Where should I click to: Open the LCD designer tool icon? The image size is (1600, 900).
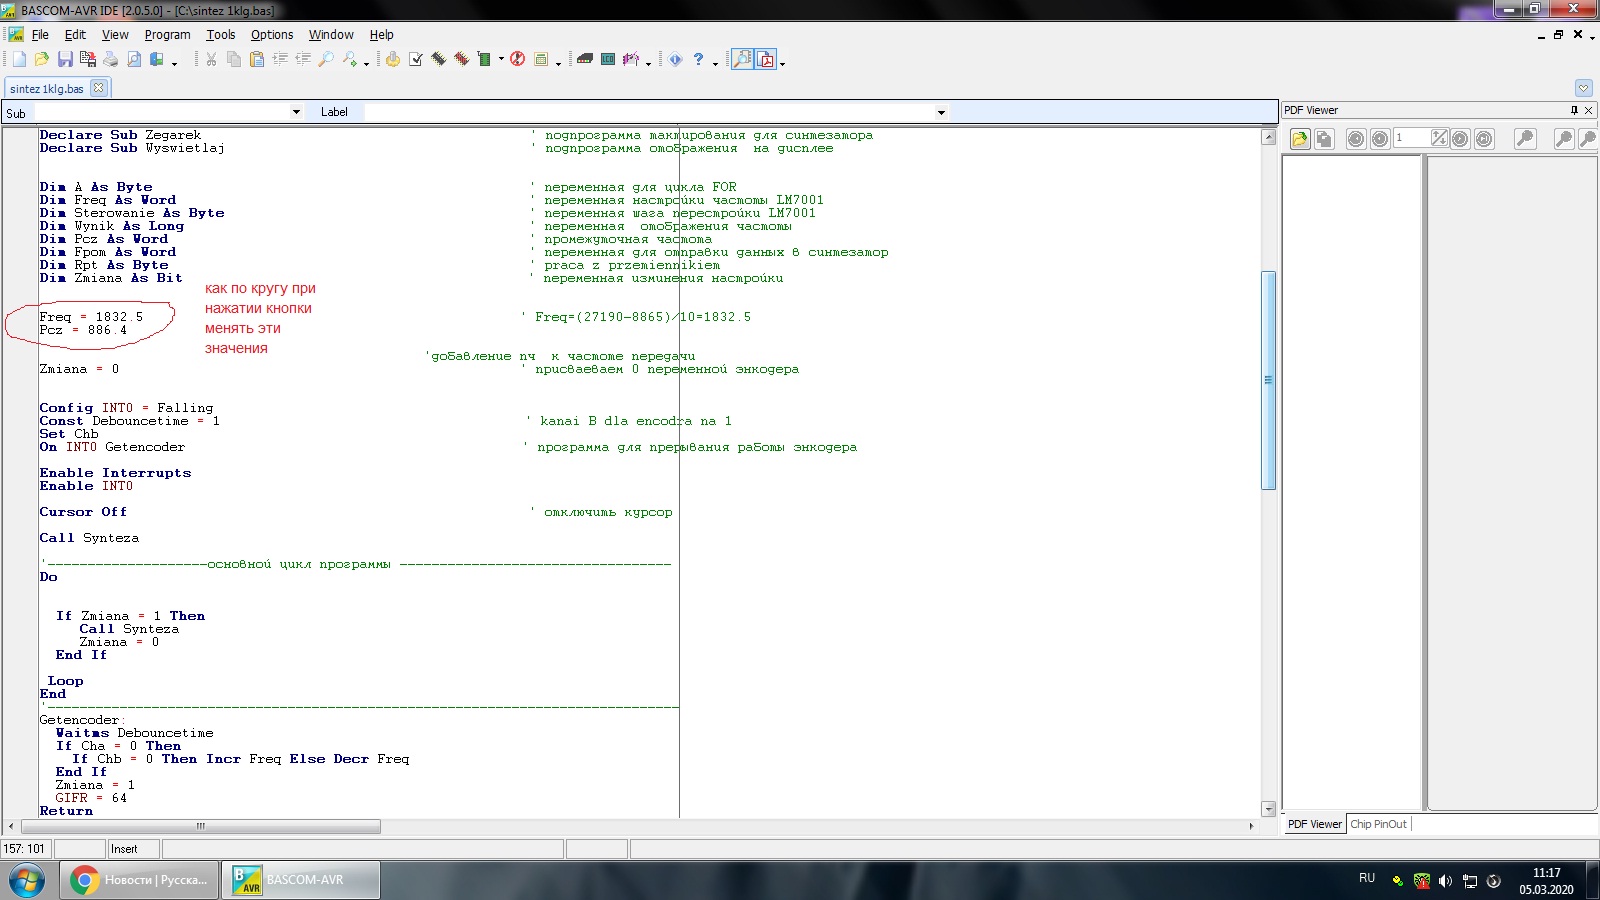(608, 60)
